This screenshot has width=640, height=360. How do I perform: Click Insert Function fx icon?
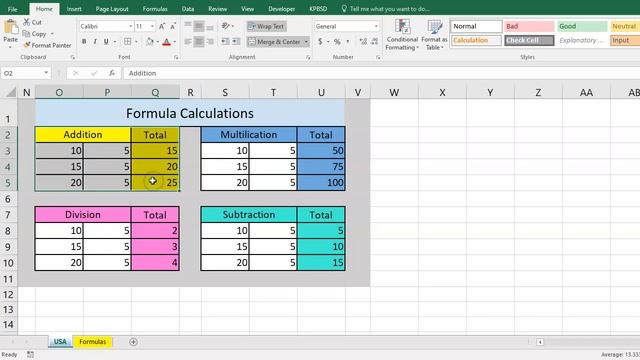(111, 73)
